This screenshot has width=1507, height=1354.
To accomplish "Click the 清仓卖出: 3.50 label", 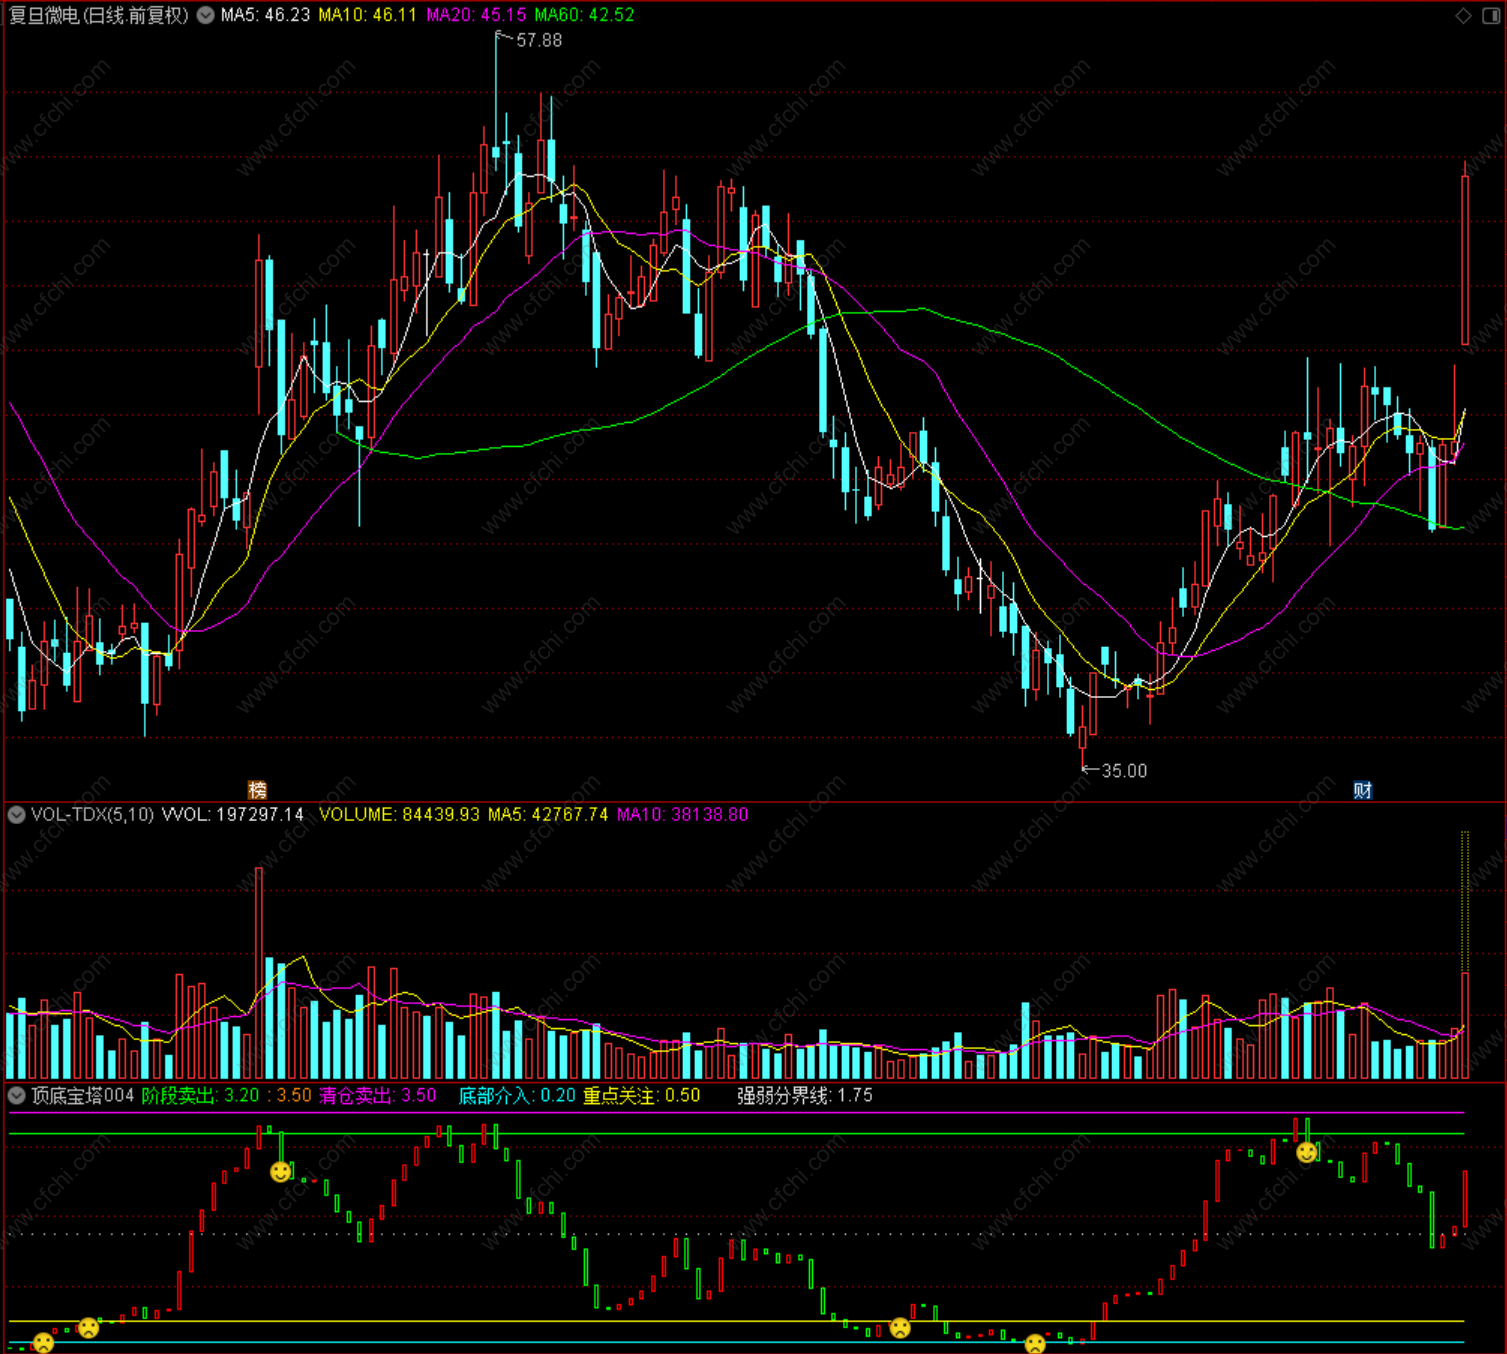I will pos(378,1096).
